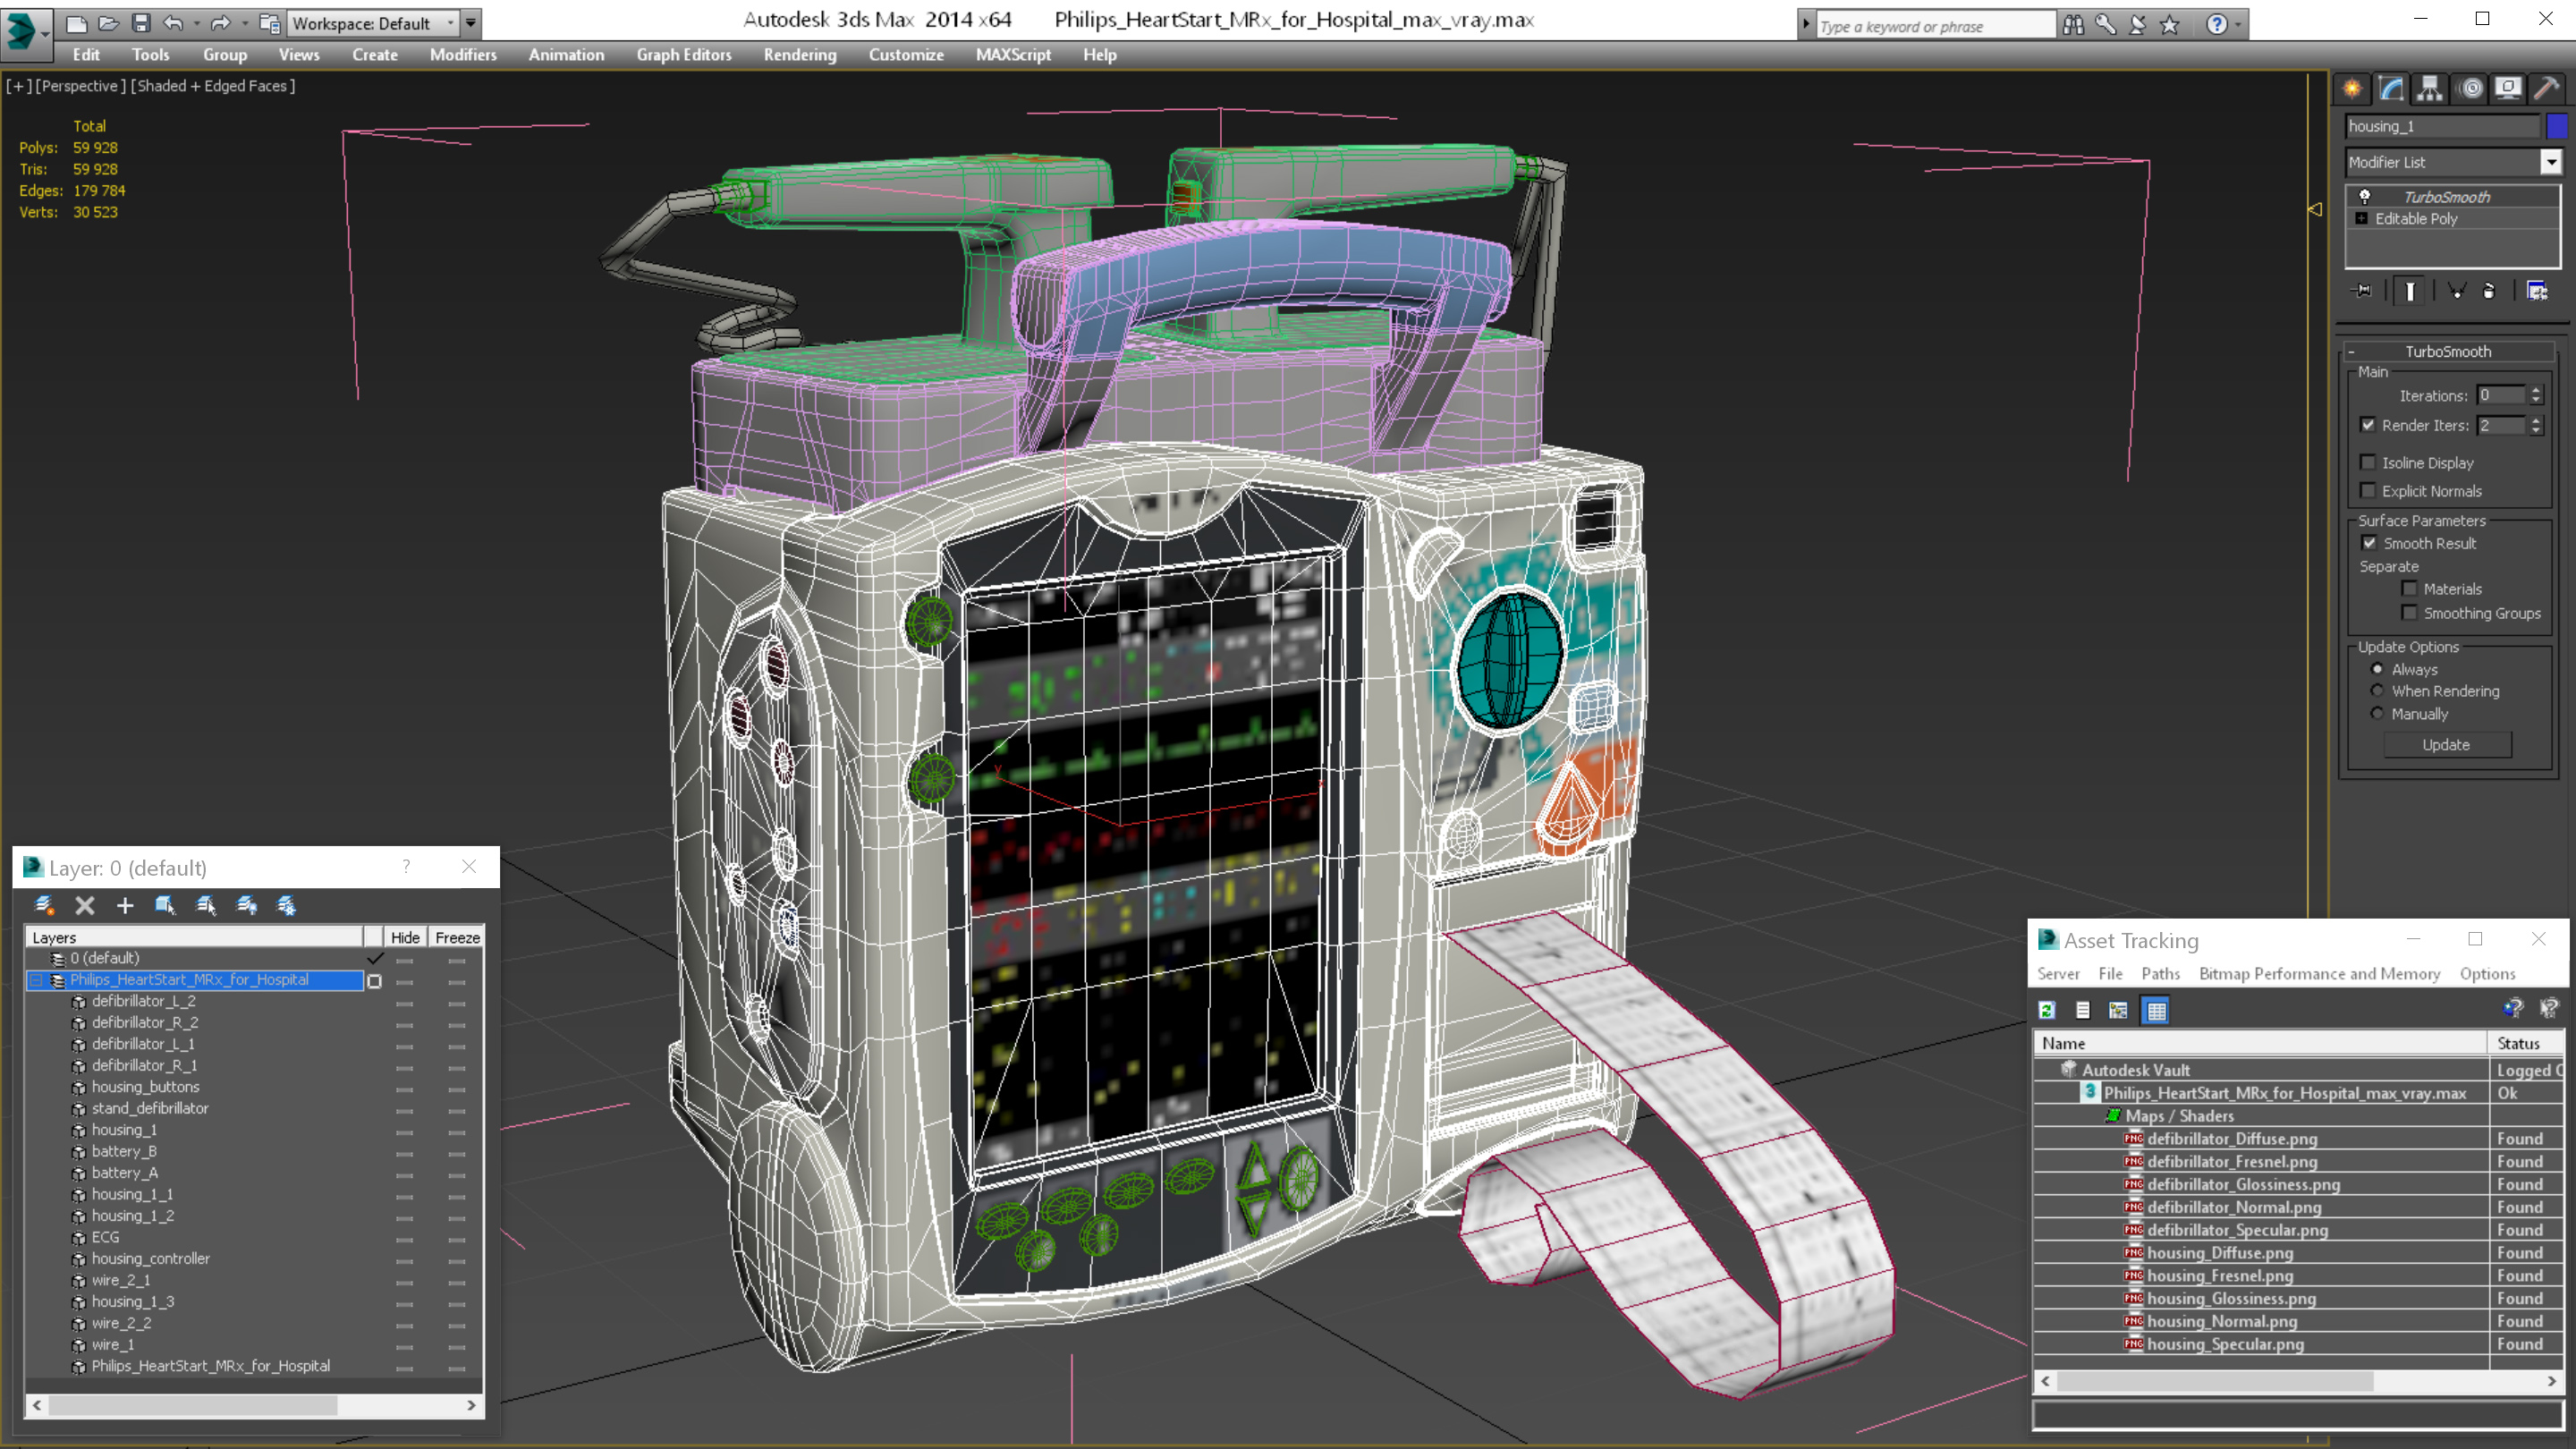2576x1449 pixels.
Task: Click Create New Layer icon
Action: 44,905
